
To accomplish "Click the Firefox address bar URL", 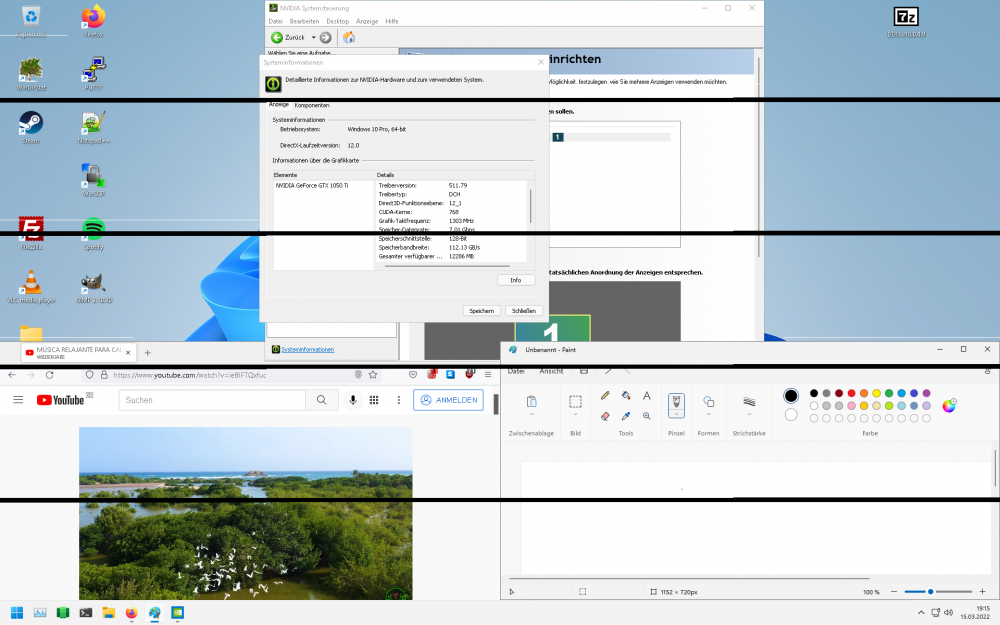I will (189, 375).
